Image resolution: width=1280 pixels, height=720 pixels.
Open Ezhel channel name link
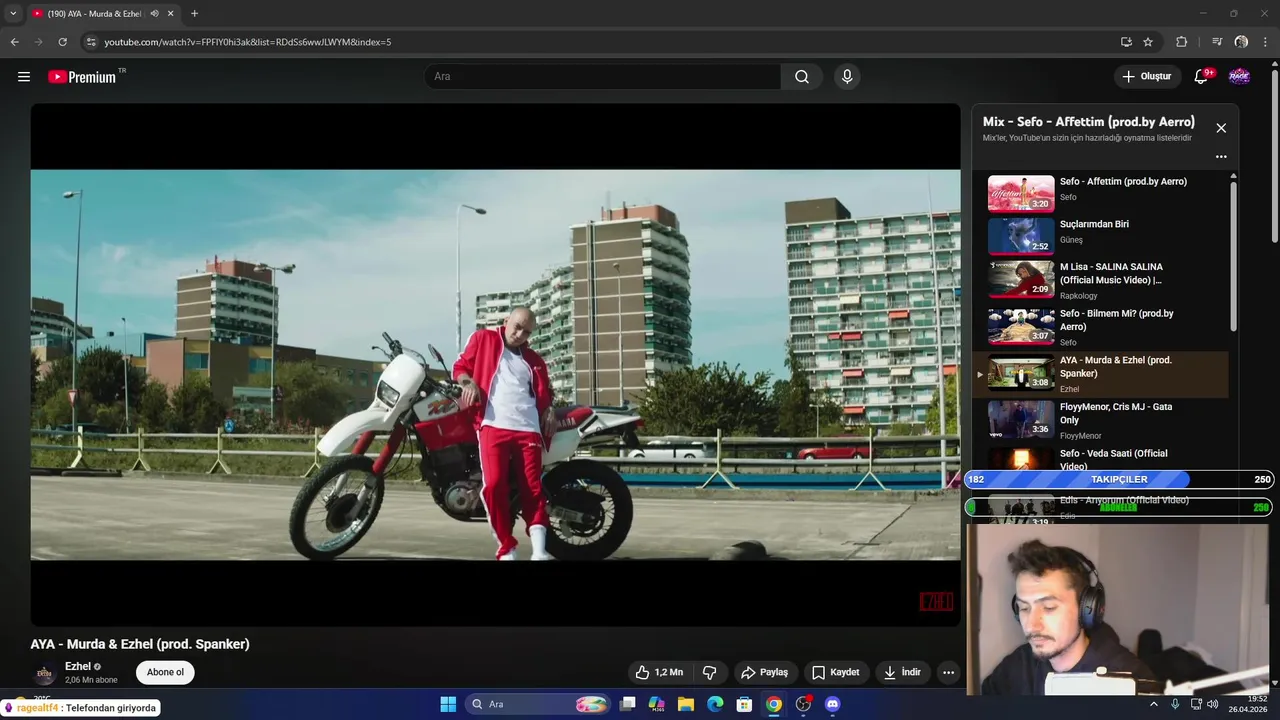78,666
